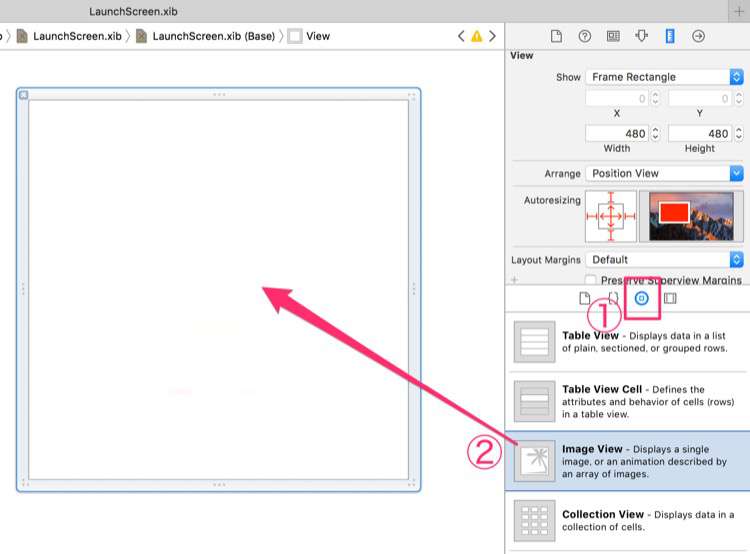Viewport: 750px width, 554px height.
Task: Click the view's close box on canvas
Action: point(23,95)
